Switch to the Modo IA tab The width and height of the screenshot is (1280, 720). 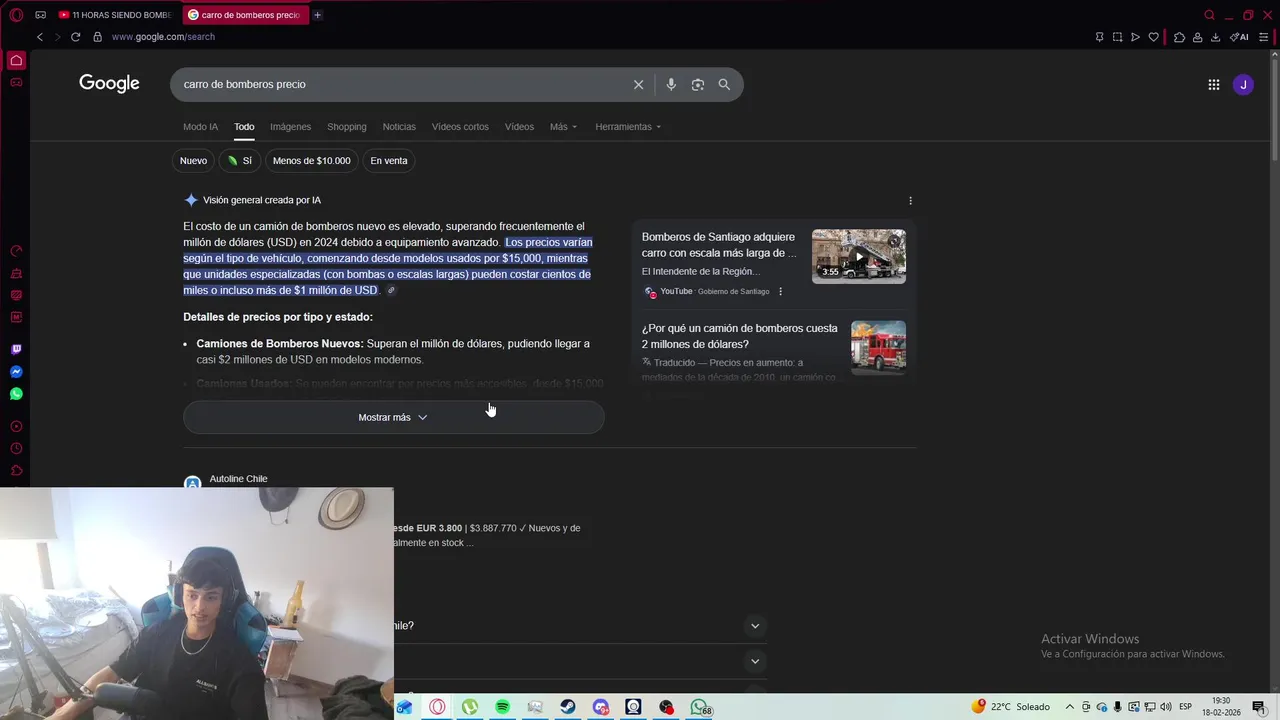(x=200, y=127)
